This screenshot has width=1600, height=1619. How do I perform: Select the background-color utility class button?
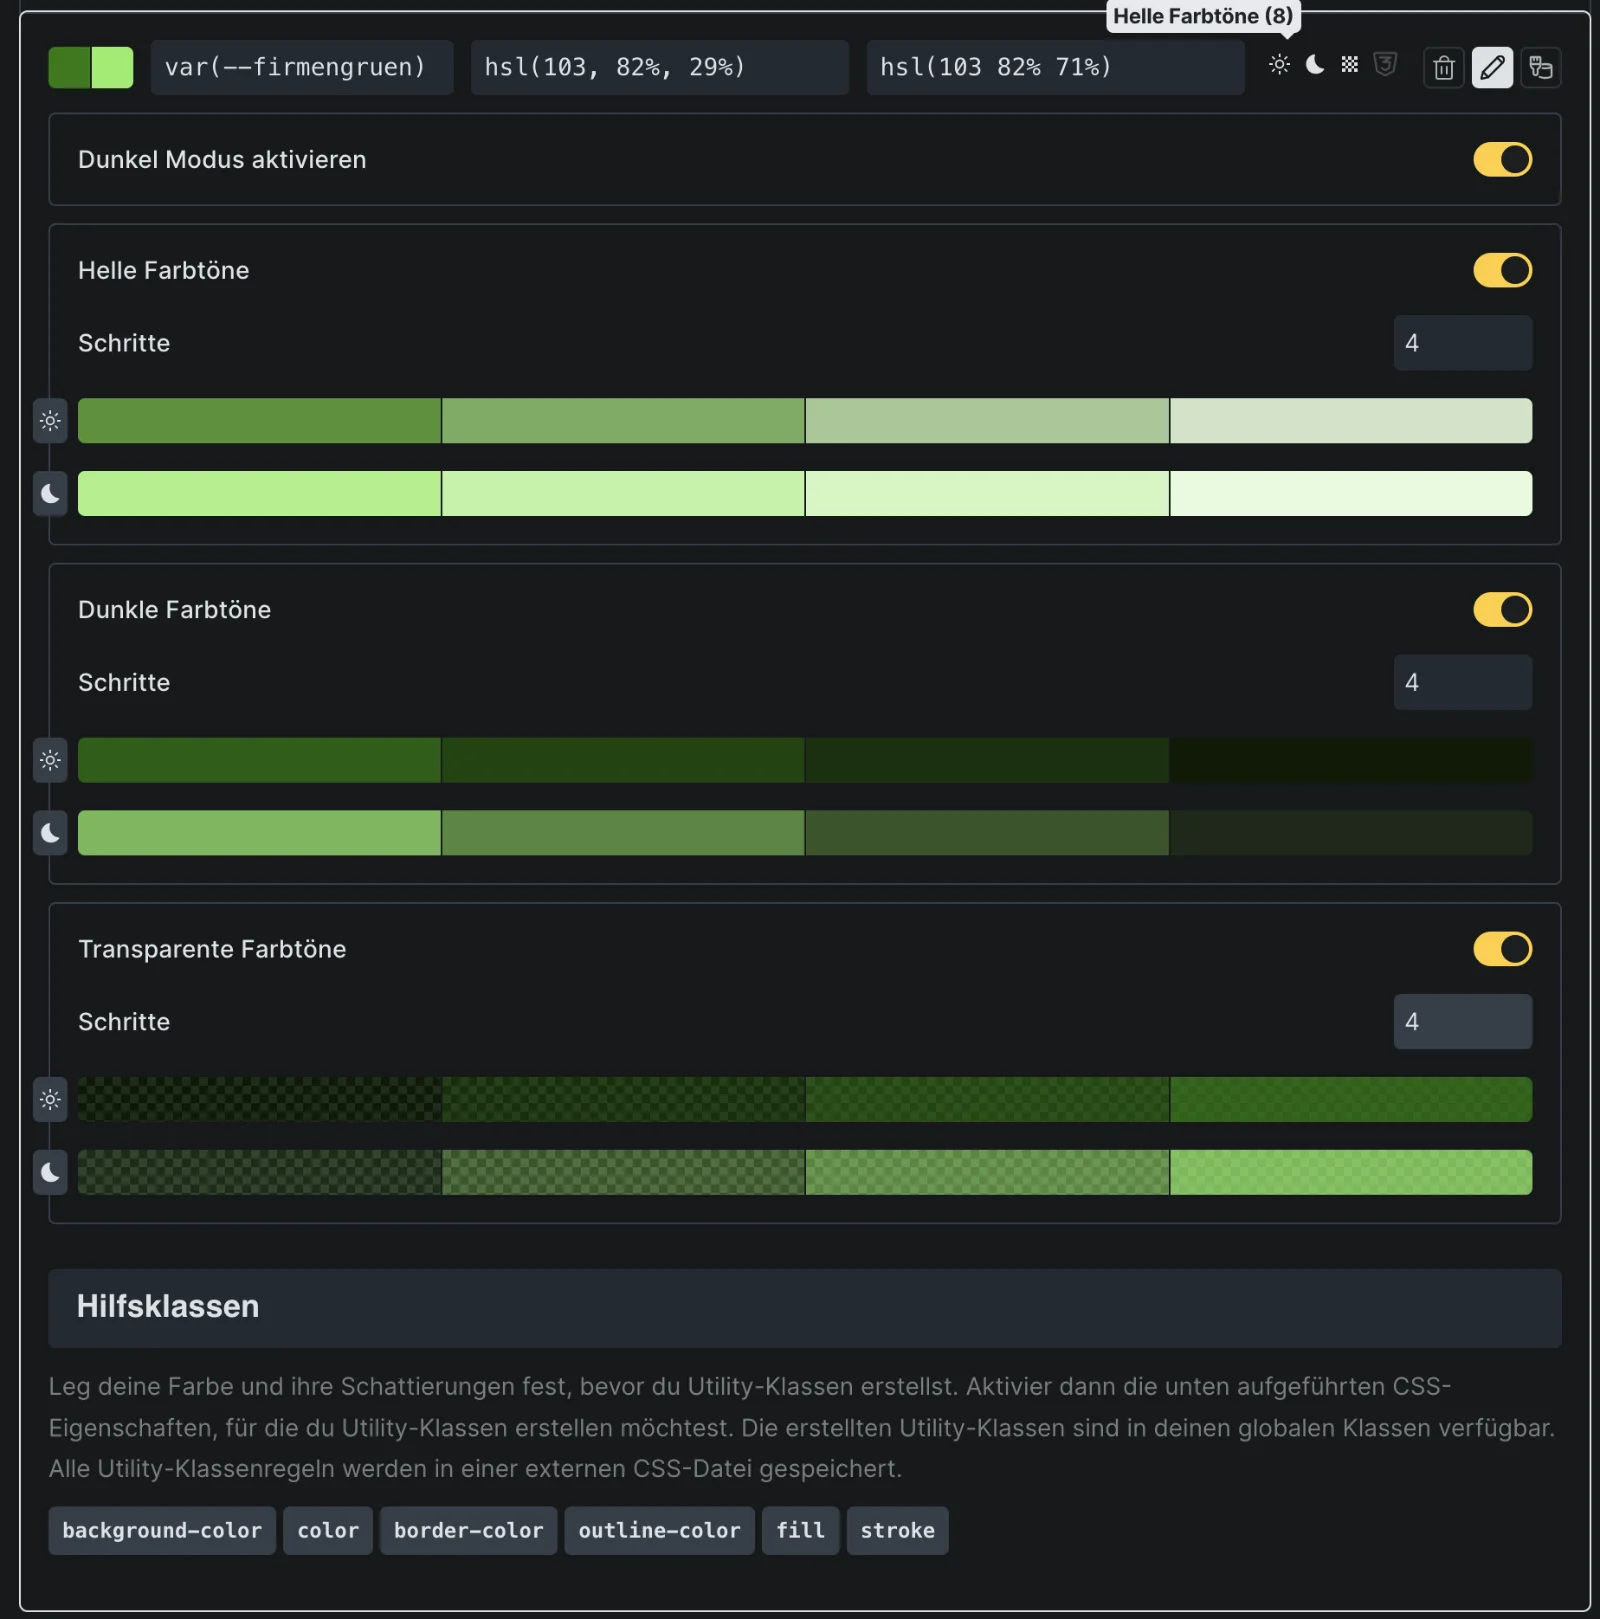162,1530
